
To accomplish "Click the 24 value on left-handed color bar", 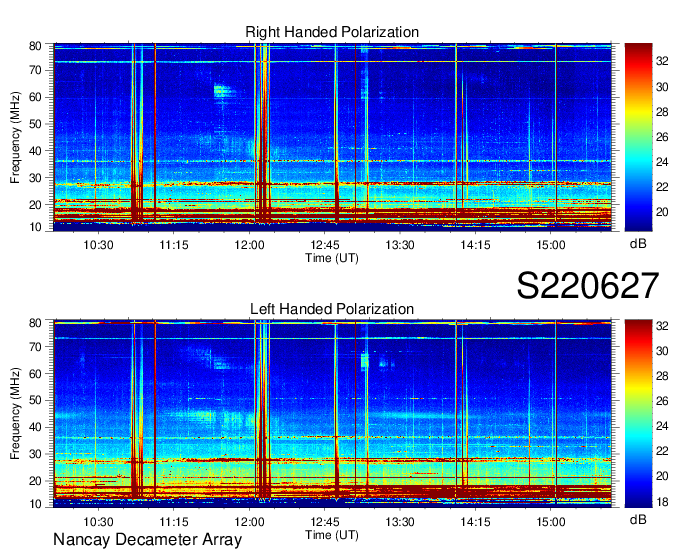I will [662, 427].
